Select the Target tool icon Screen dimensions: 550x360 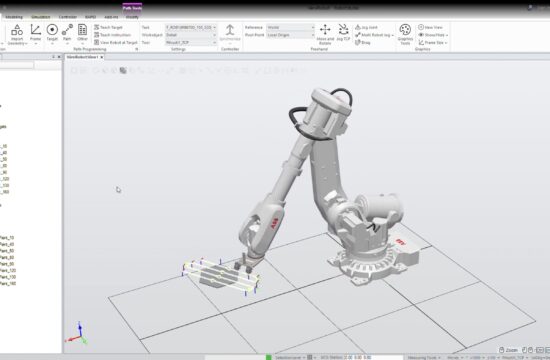coord(52,34)
